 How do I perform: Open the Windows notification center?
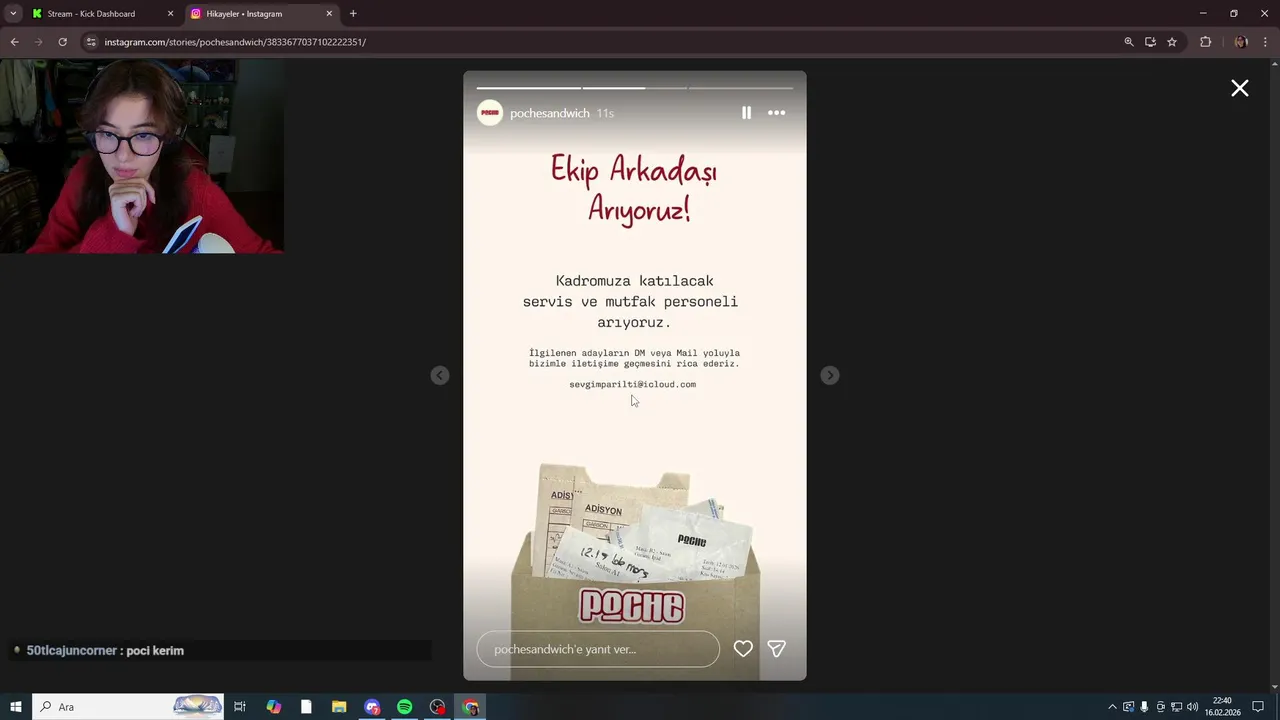(1258, 707)
